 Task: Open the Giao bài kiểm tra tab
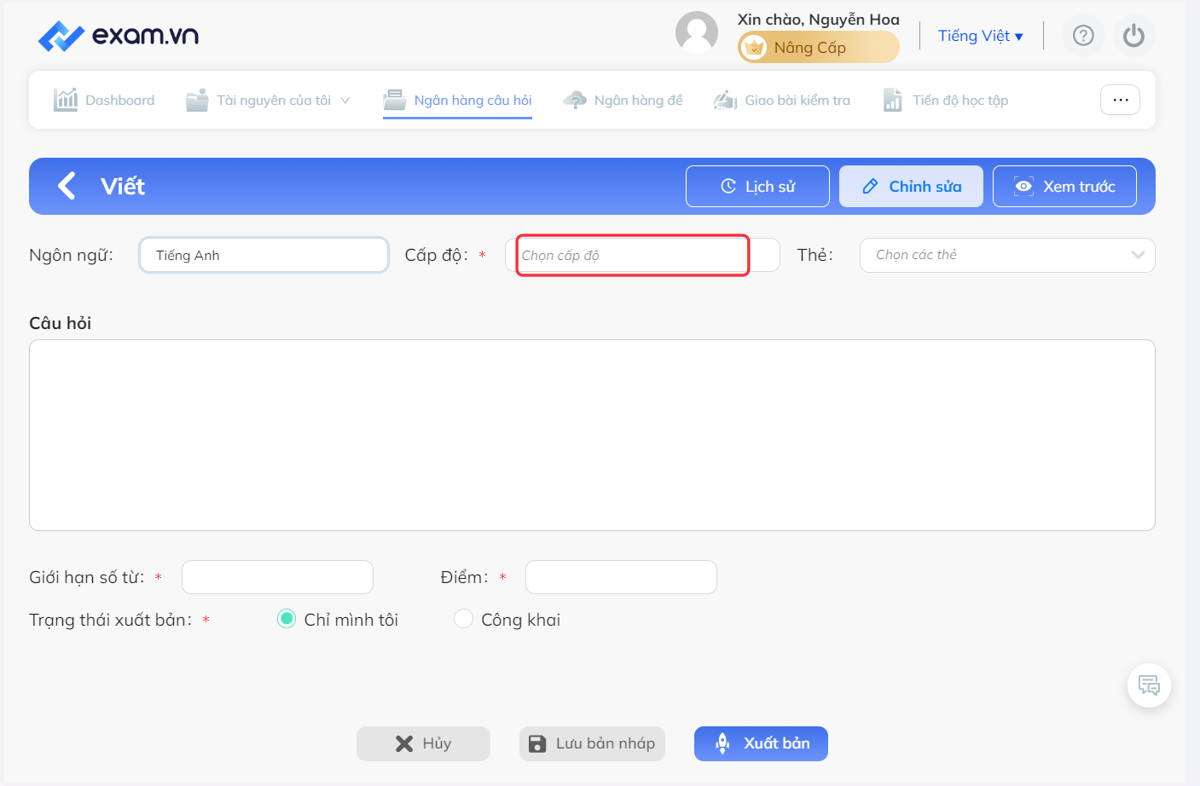pyautogui.click(x=782, y=100)
